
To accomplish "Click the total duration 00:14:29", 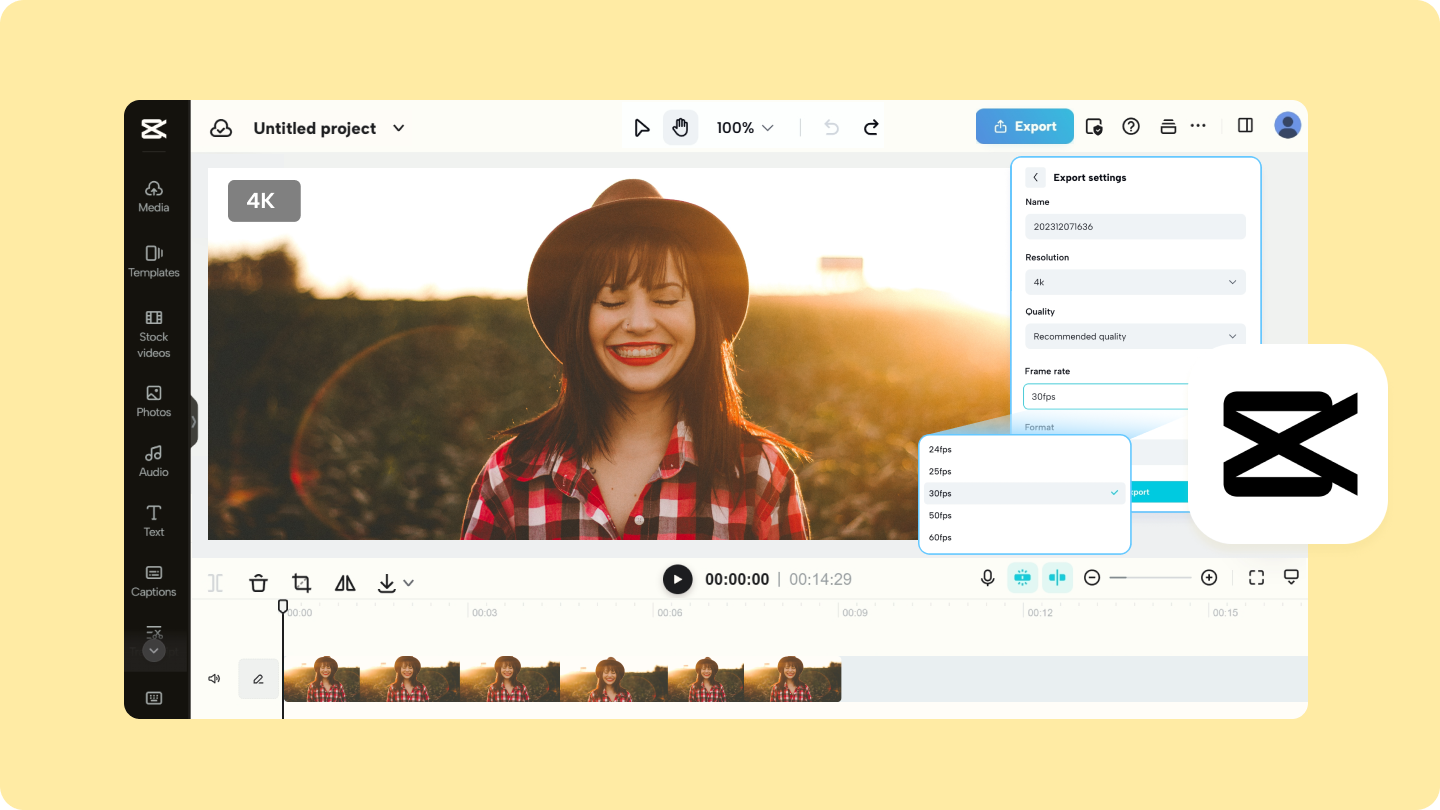I will pyautogui.click(x=820, y=579).
